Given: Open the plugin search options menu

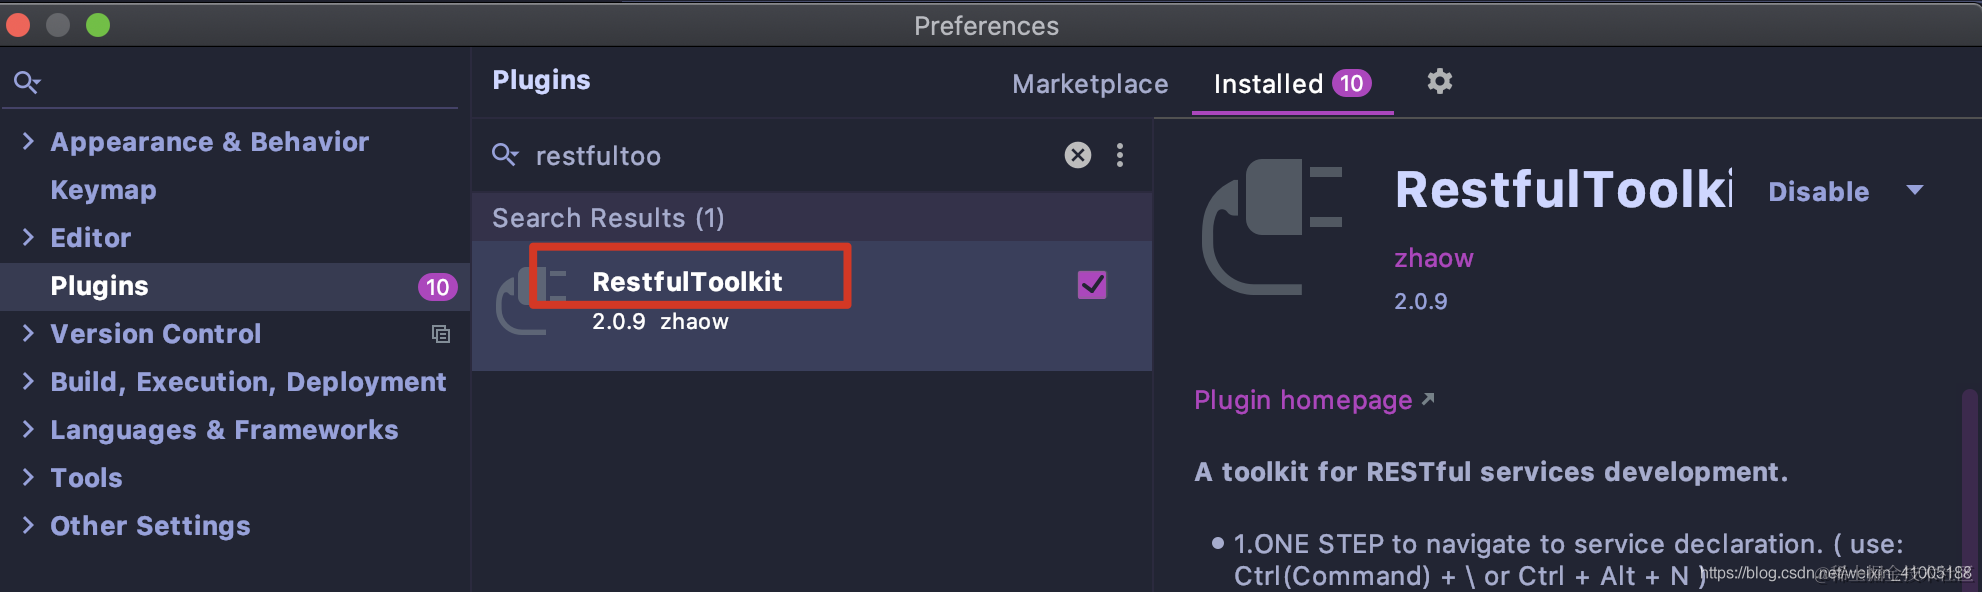Looking at the screenshot, I should (1120, 155).
